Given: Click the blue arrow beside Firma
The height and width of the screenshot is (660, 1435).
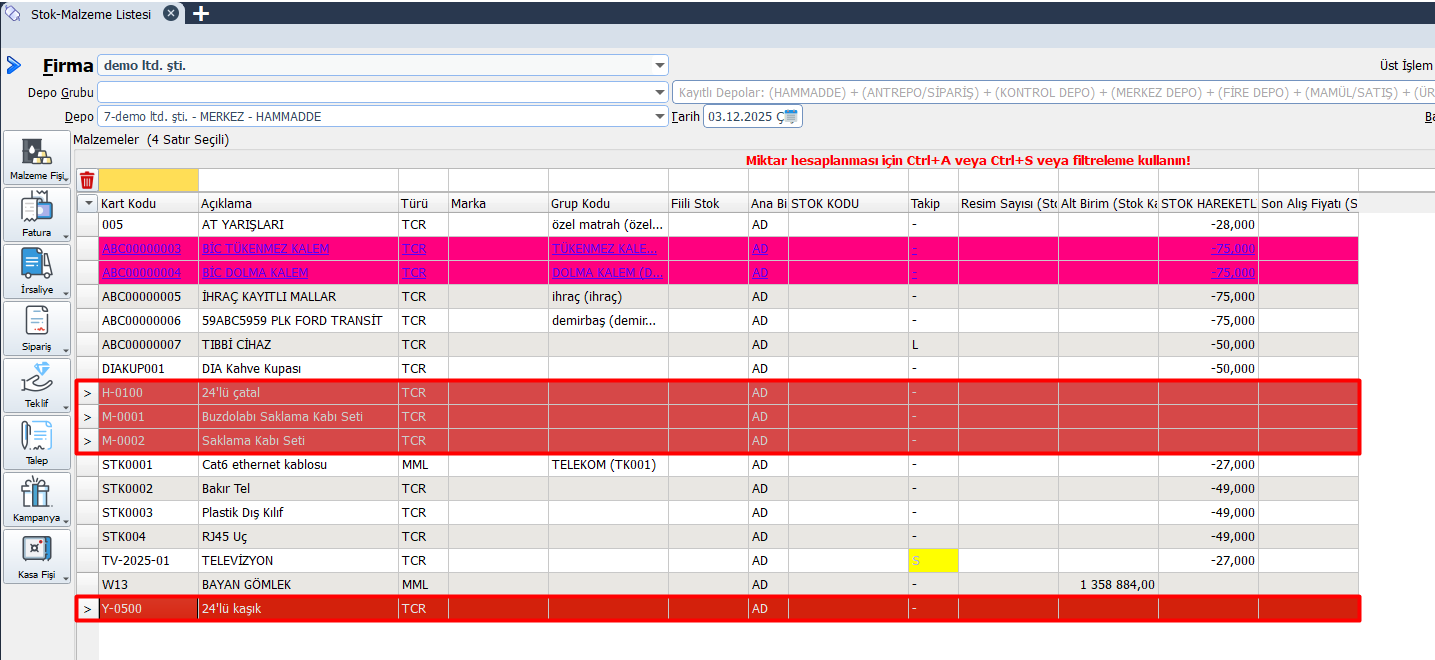Looking at the screenshot, I should (13, 65).
